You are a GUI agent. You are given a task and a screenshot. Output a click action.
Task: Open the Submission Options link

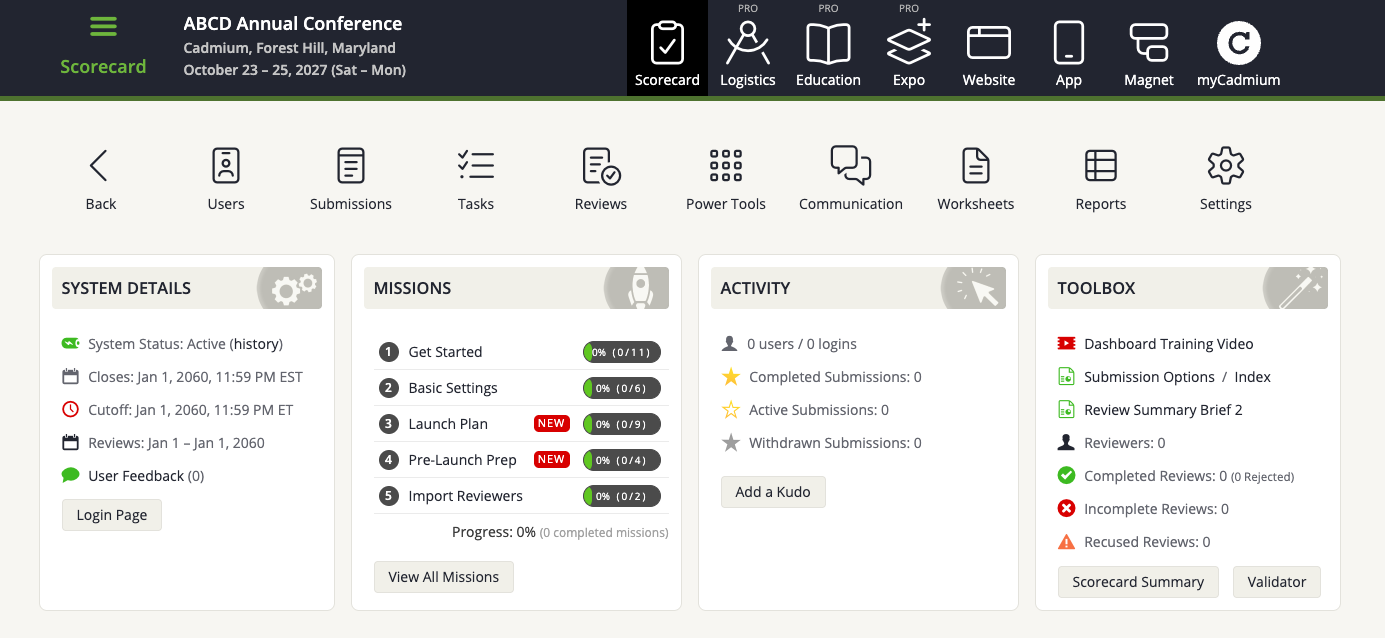pyautogui.click(x=1149, y=377)
